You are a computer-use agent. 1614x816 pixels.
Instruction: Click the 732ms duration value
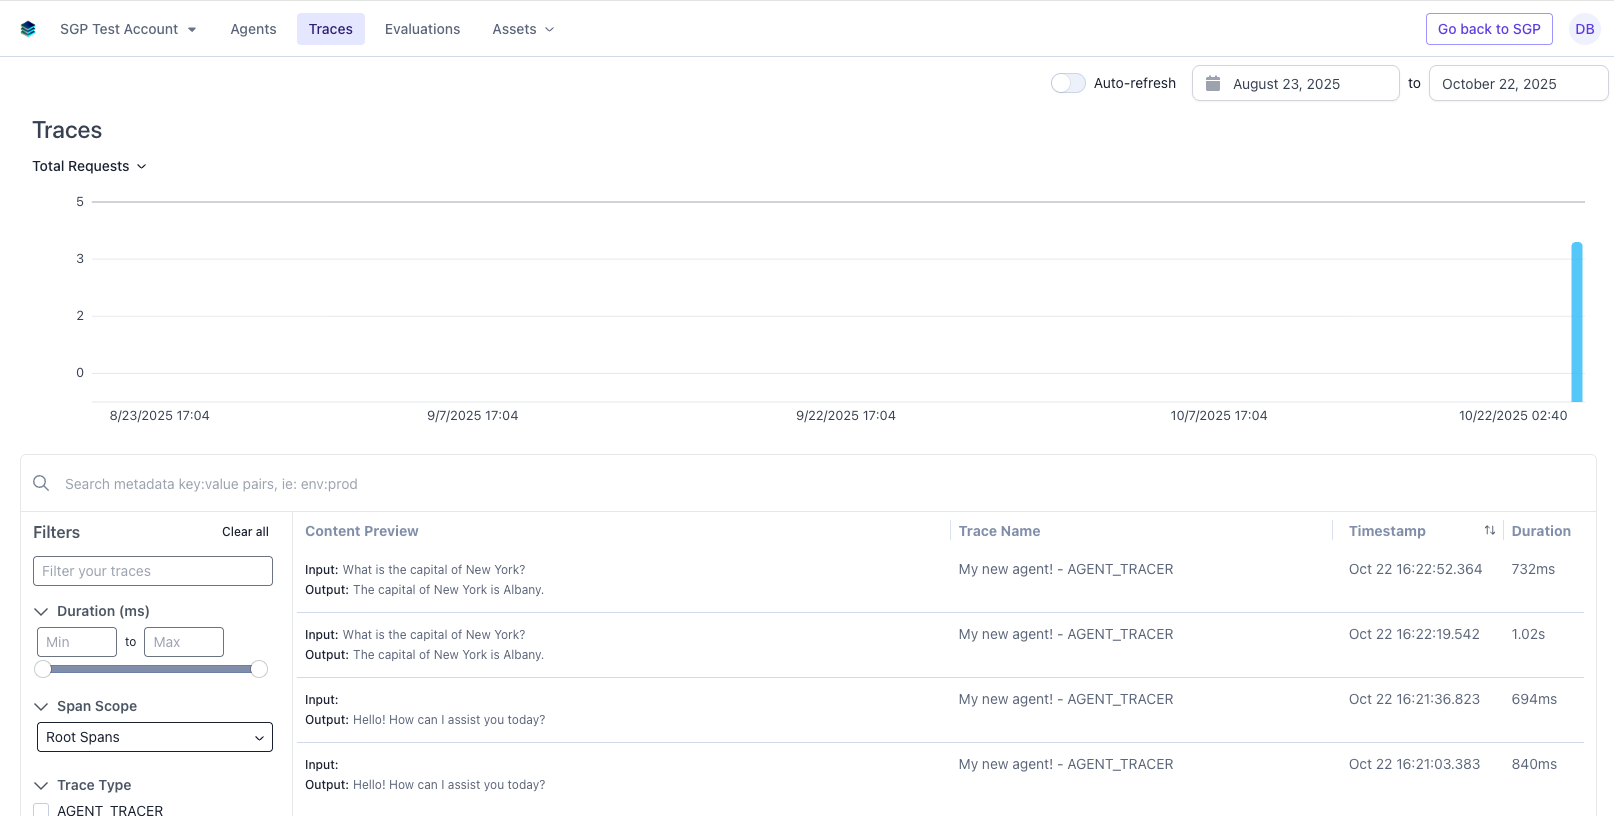pos(1533,569)
